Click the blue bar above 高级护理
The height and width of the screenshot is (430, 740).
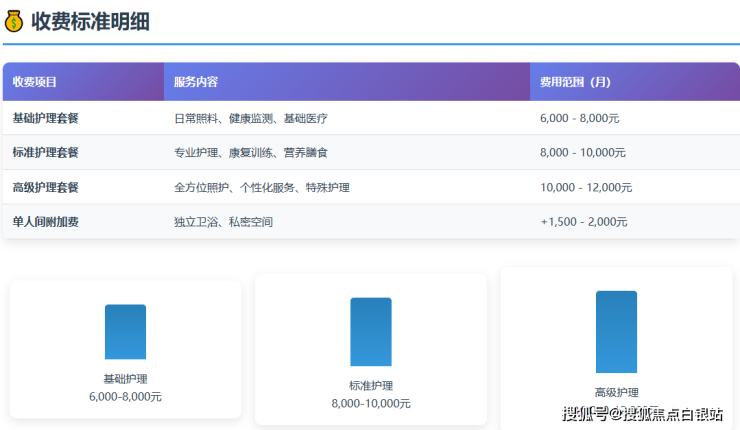[616, 332]
